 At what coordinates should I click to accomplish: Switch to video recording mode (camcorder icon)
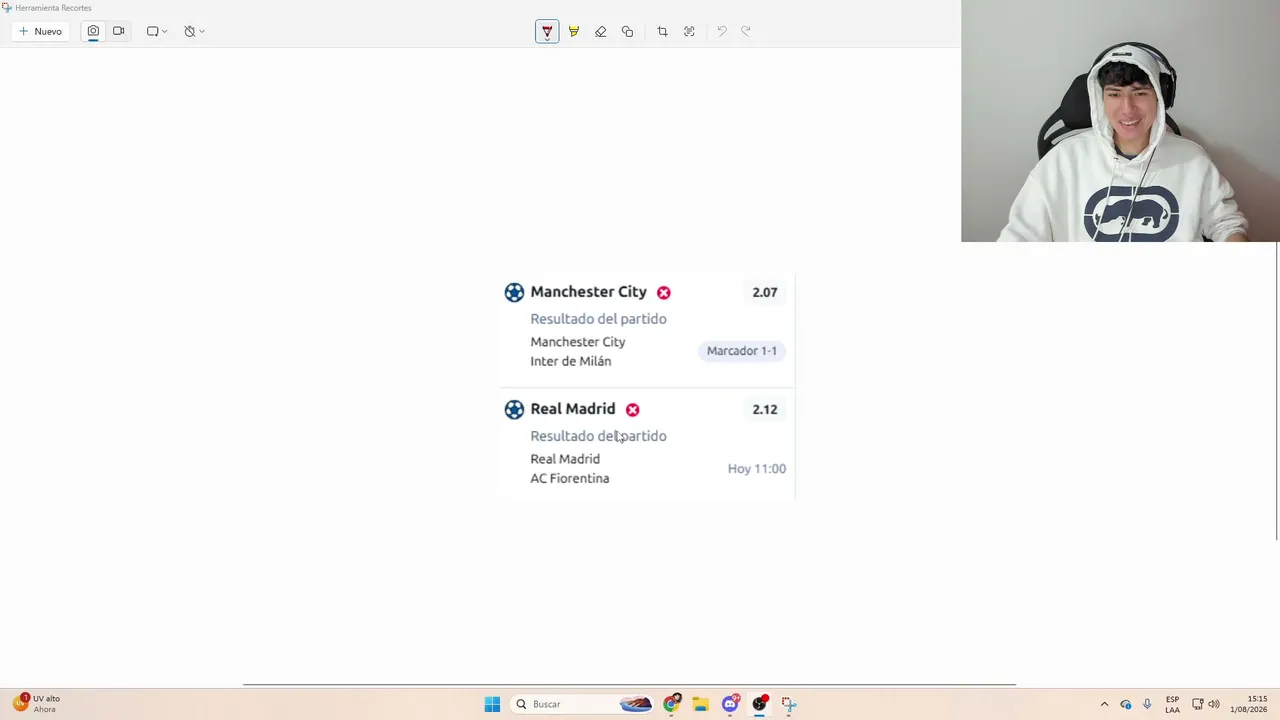(x=119, y=31)
